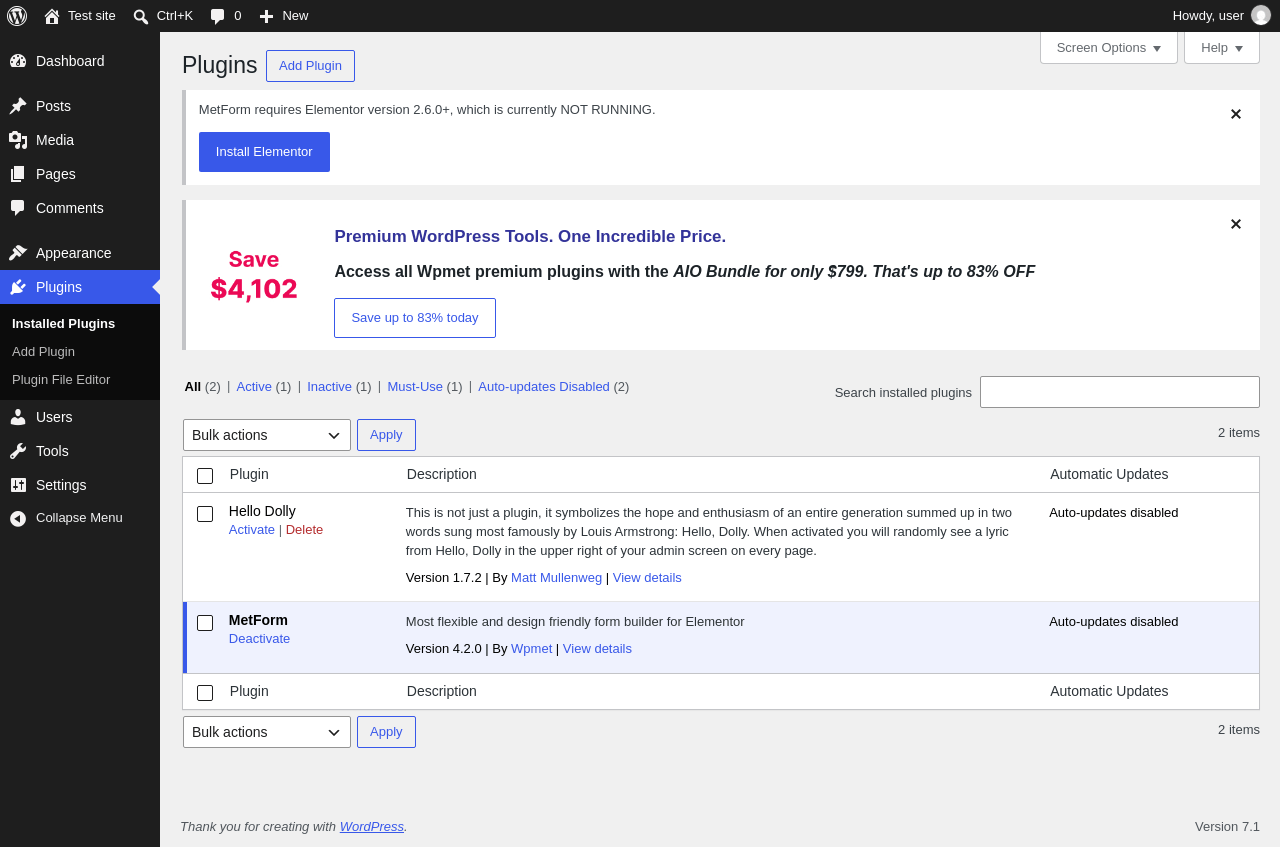Viewport: 1280px width, 847px height.
Task: Filter by Auto-updates Disabled
Action: 544,386
